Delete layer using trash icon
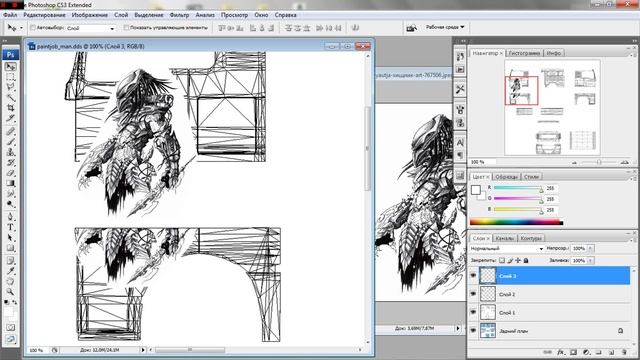The width and height of the screenshot is (640, 360). (x=624, y=352)
